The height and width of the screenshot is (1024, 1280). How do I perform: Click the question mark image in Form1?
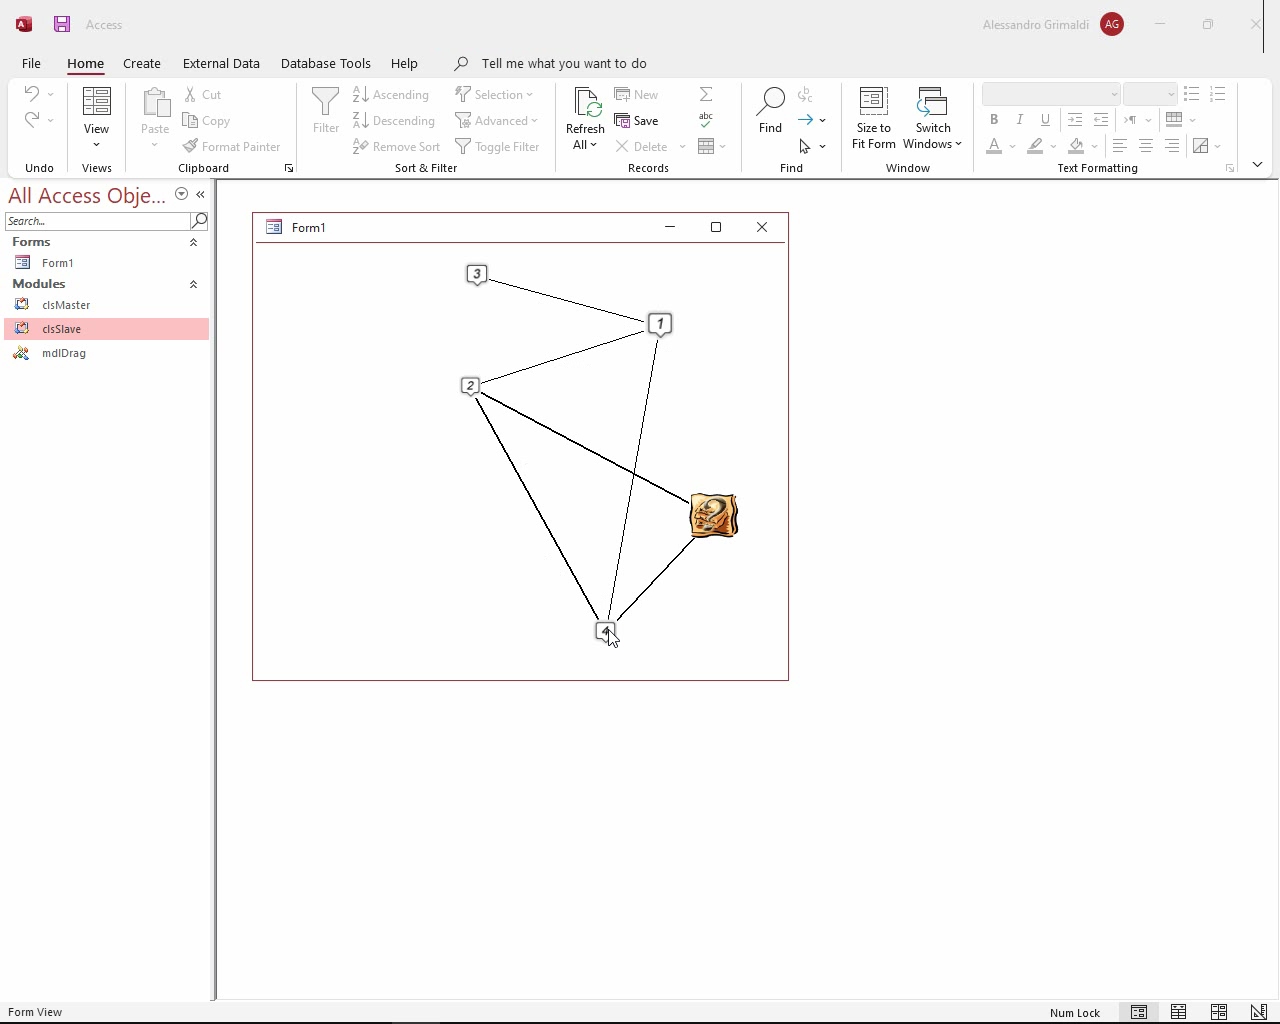point(713,516)
